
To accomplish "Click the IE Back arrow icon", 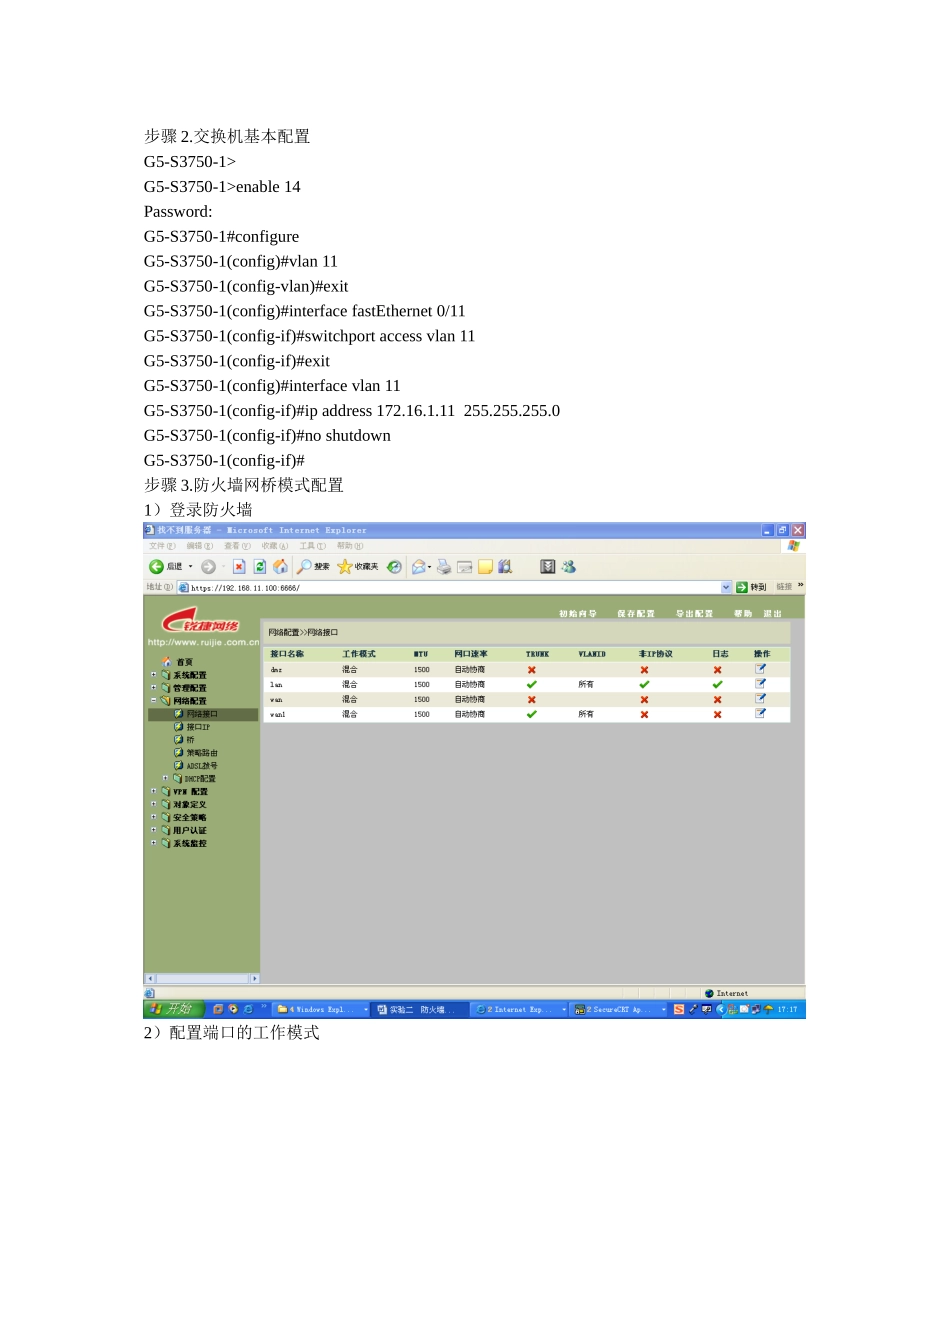I will (156, 567).
